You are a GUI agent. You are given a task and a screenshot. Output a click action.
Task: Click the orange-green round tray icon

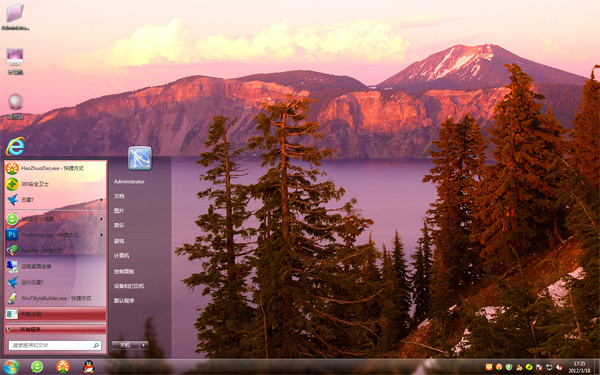(499, 367)
